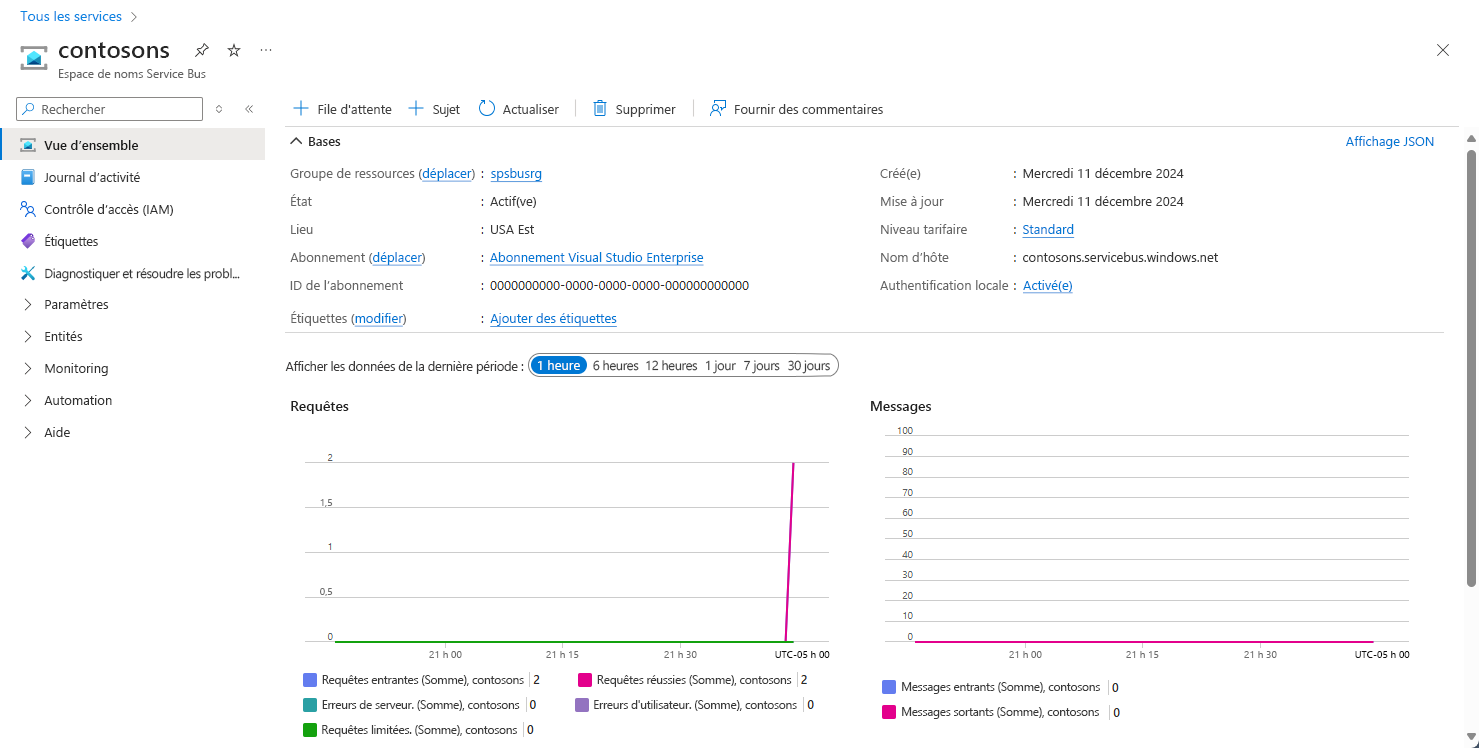Click modifier link next to Étiquettes

click(x=379, y=319)
